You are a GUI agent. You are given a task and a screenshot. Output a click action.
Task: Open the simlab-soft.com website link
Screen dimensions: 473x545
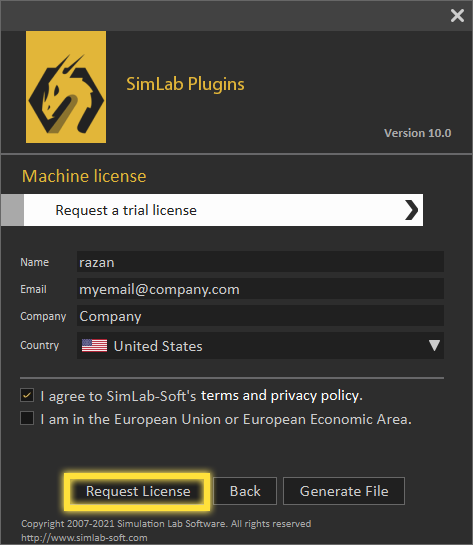pos(84,538)
